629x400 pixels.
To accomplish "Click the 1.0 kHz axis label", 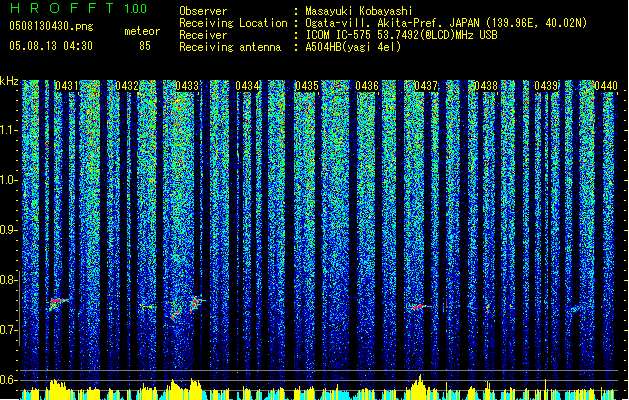I will tap(8, 180).
